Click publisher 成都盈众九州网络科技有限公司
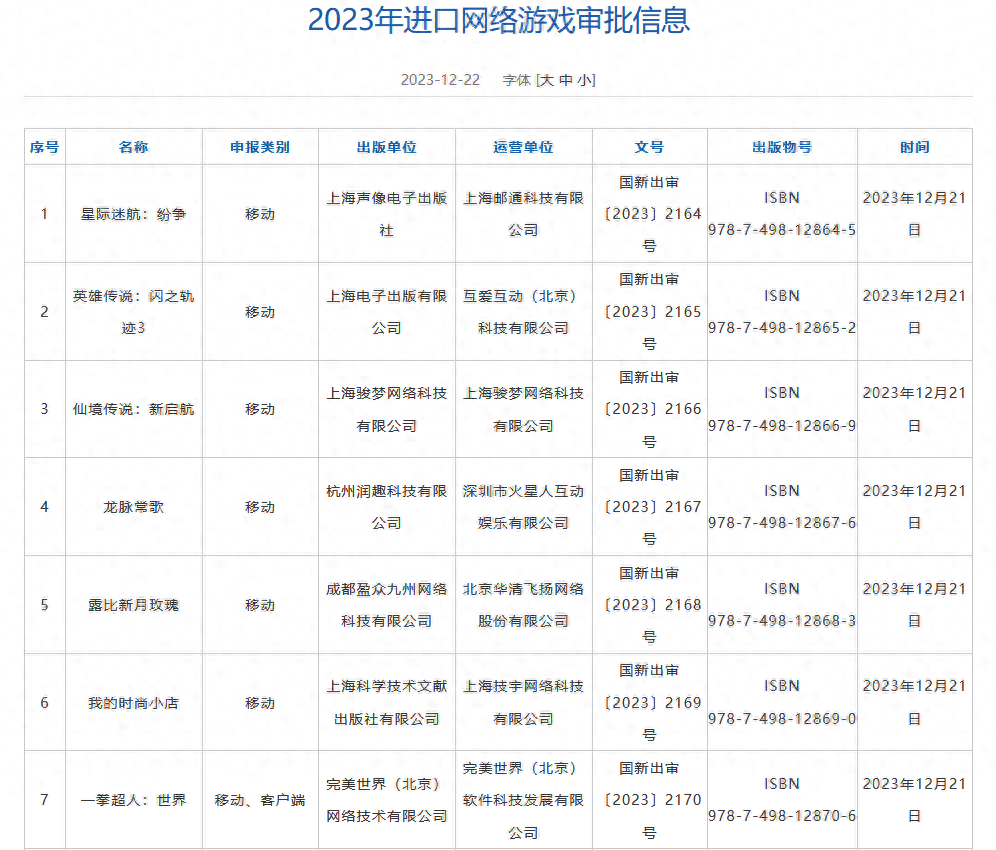 pos(386,605)
